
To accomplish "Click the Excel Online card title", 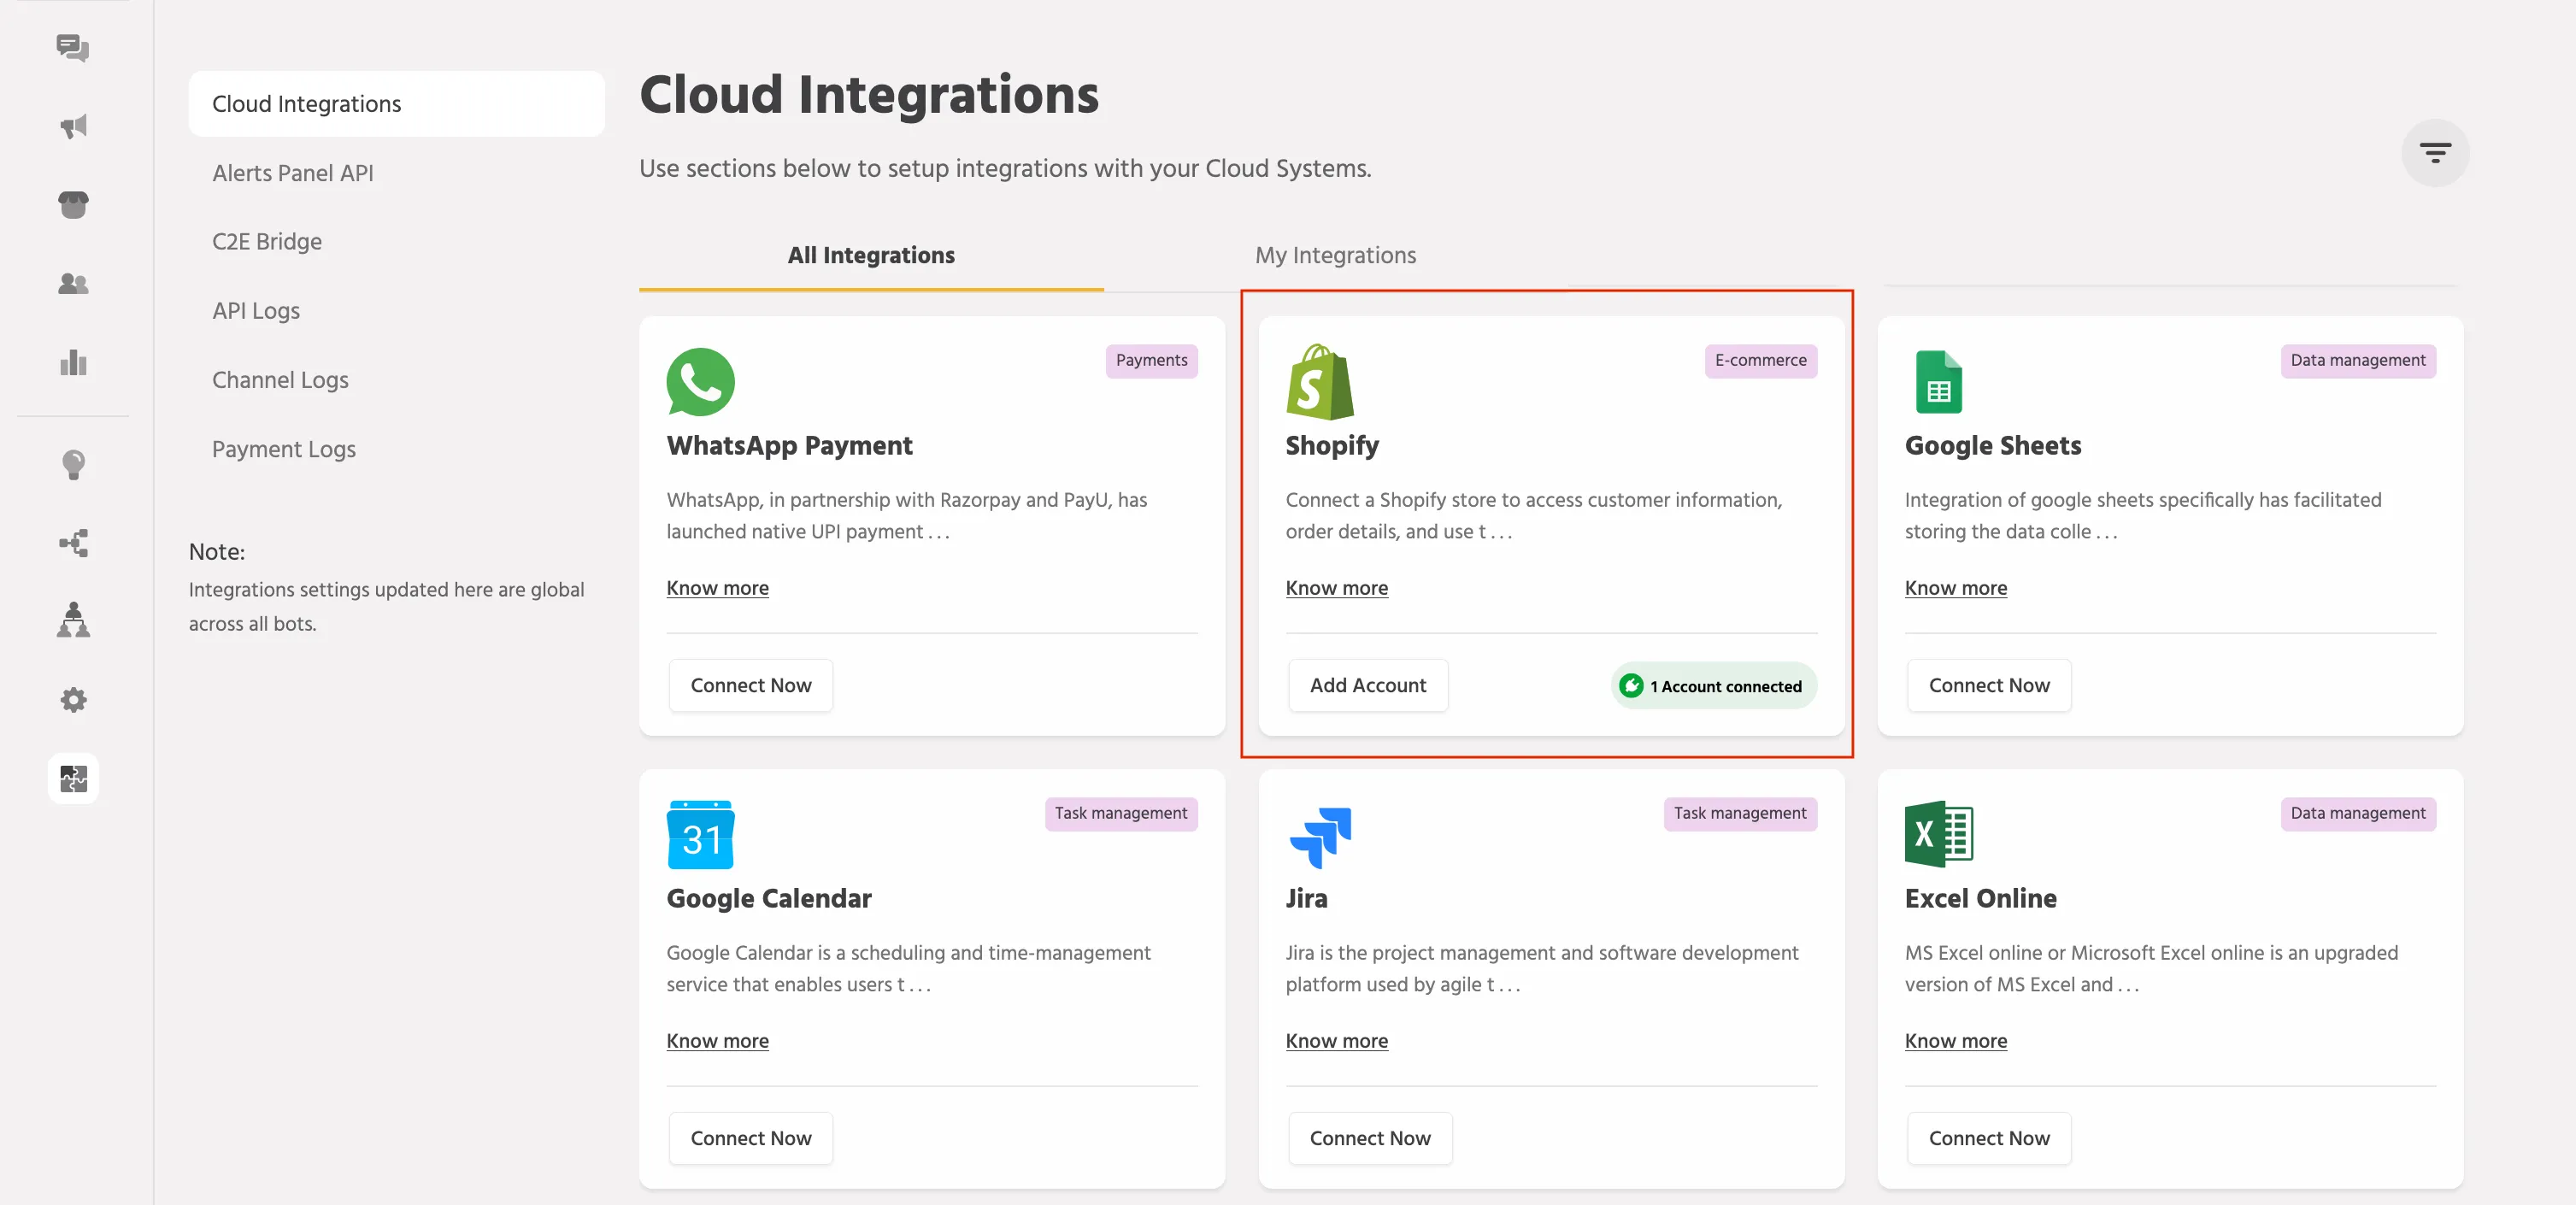I will coord(1980,899).
